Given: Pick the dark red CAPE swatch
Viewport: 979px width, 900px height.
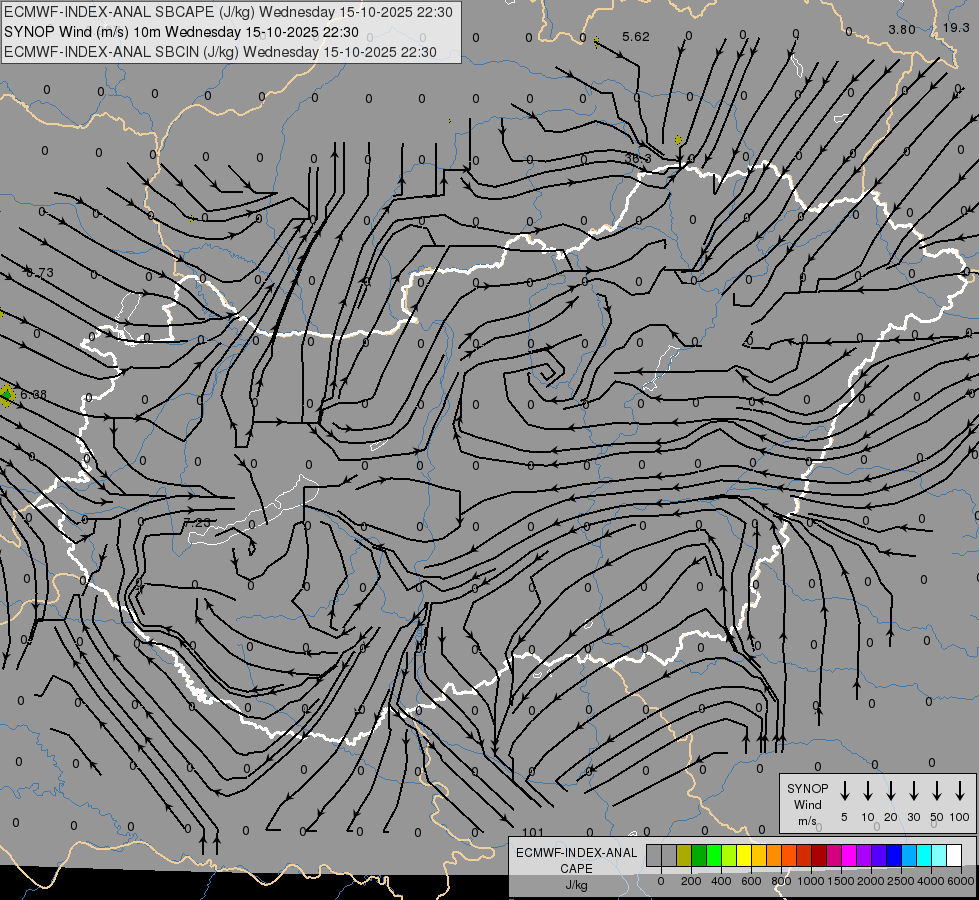Looking at the screenshot, I should click(x=820, y=855).
